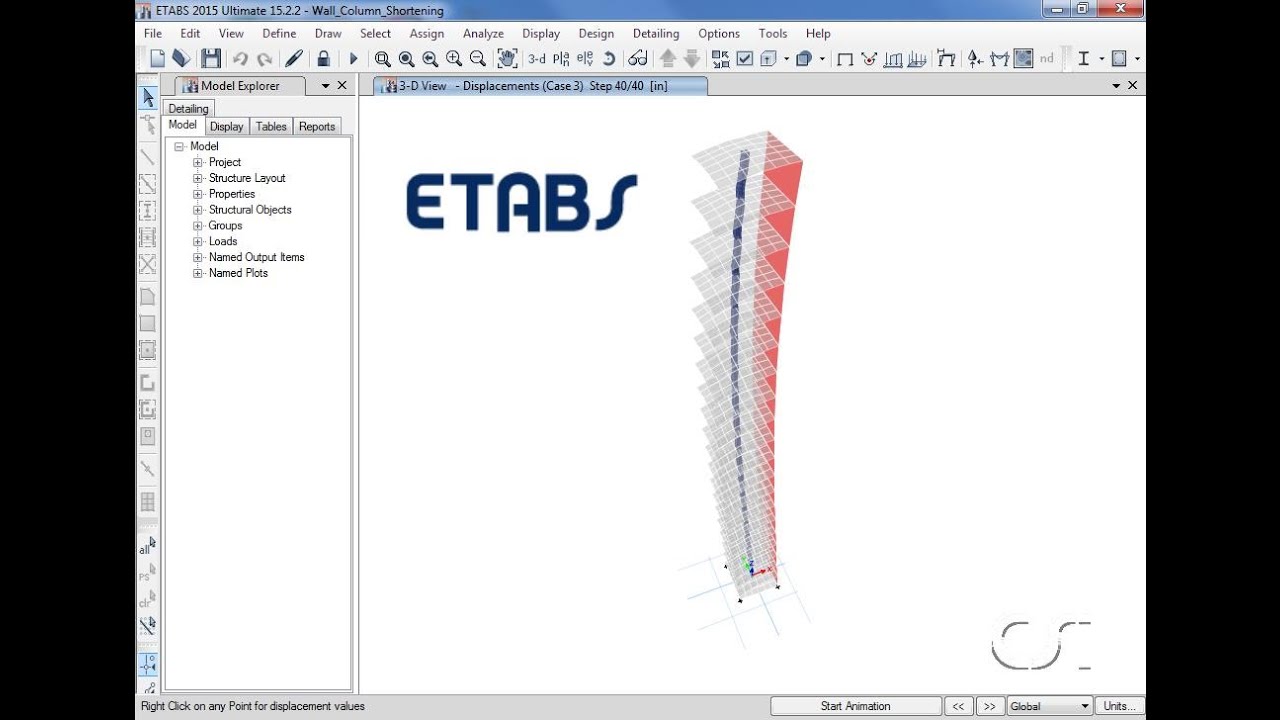Open the I-section design dropdown arrow
The height and width of the screenshot is (720, 1280).
[1101, 59]
